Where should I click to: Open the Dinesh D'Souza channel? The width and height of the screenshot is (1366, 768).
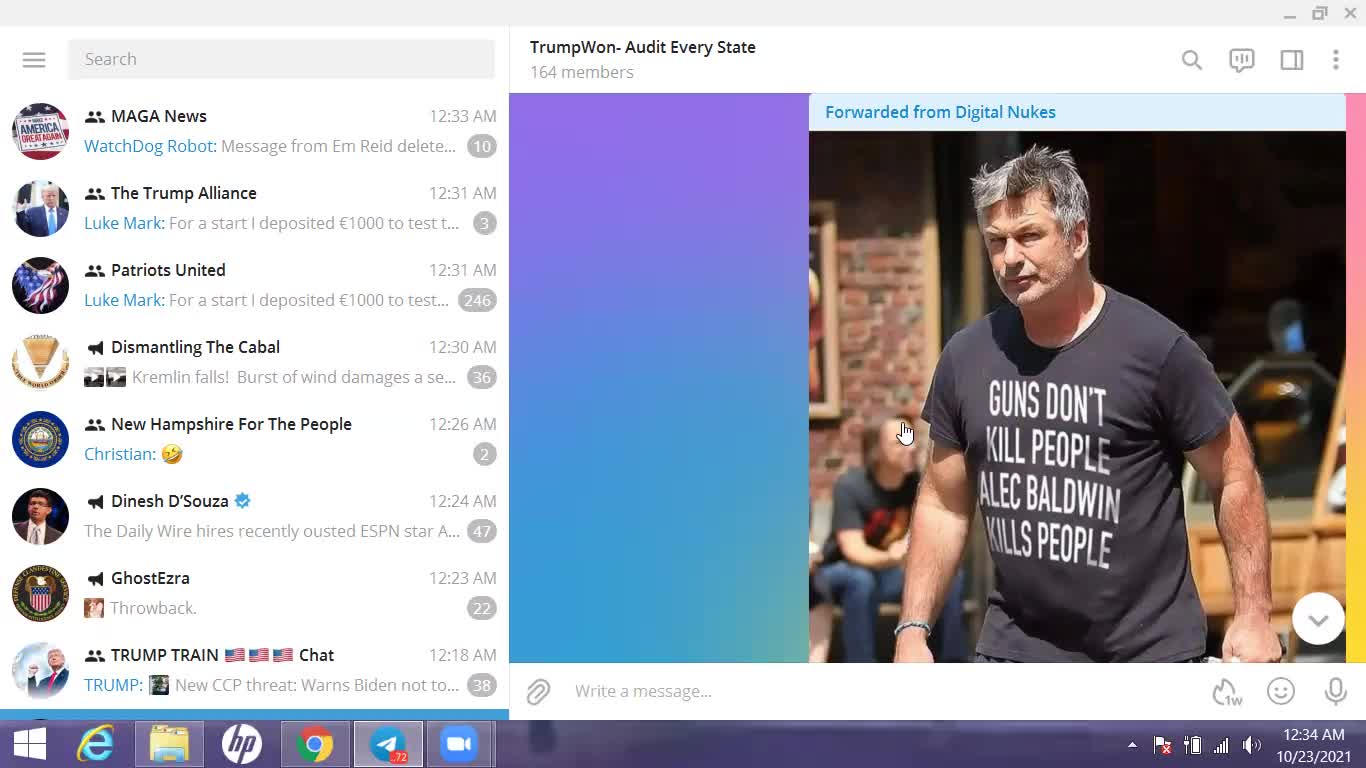coord(254,516)
